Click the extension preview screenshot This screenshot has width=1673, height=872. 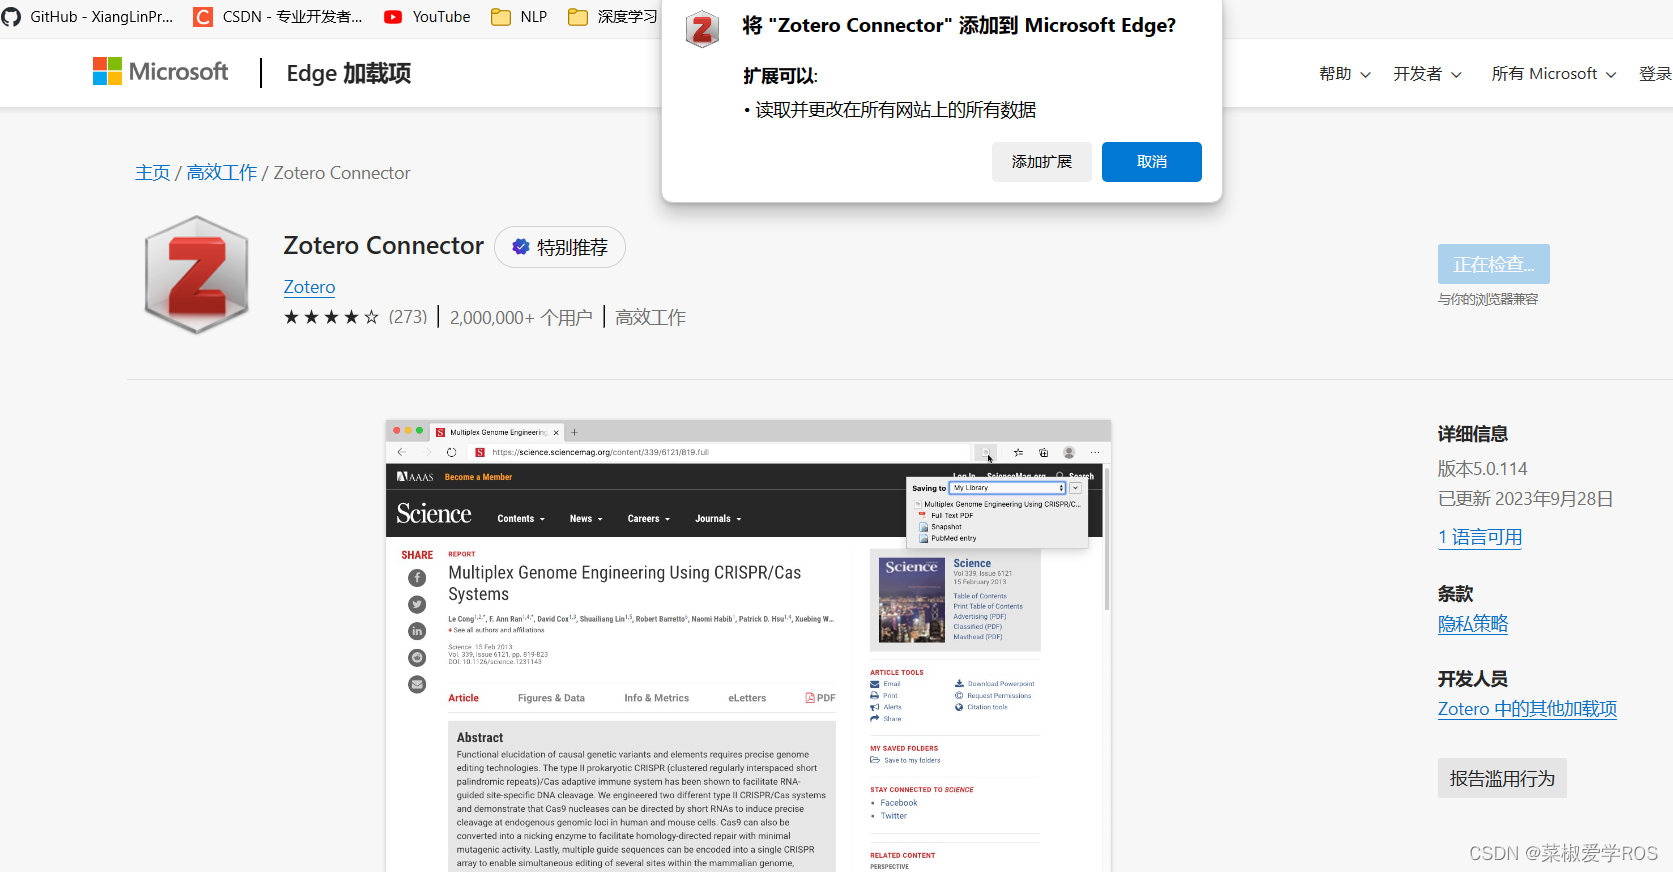click(x=749, y=645)
